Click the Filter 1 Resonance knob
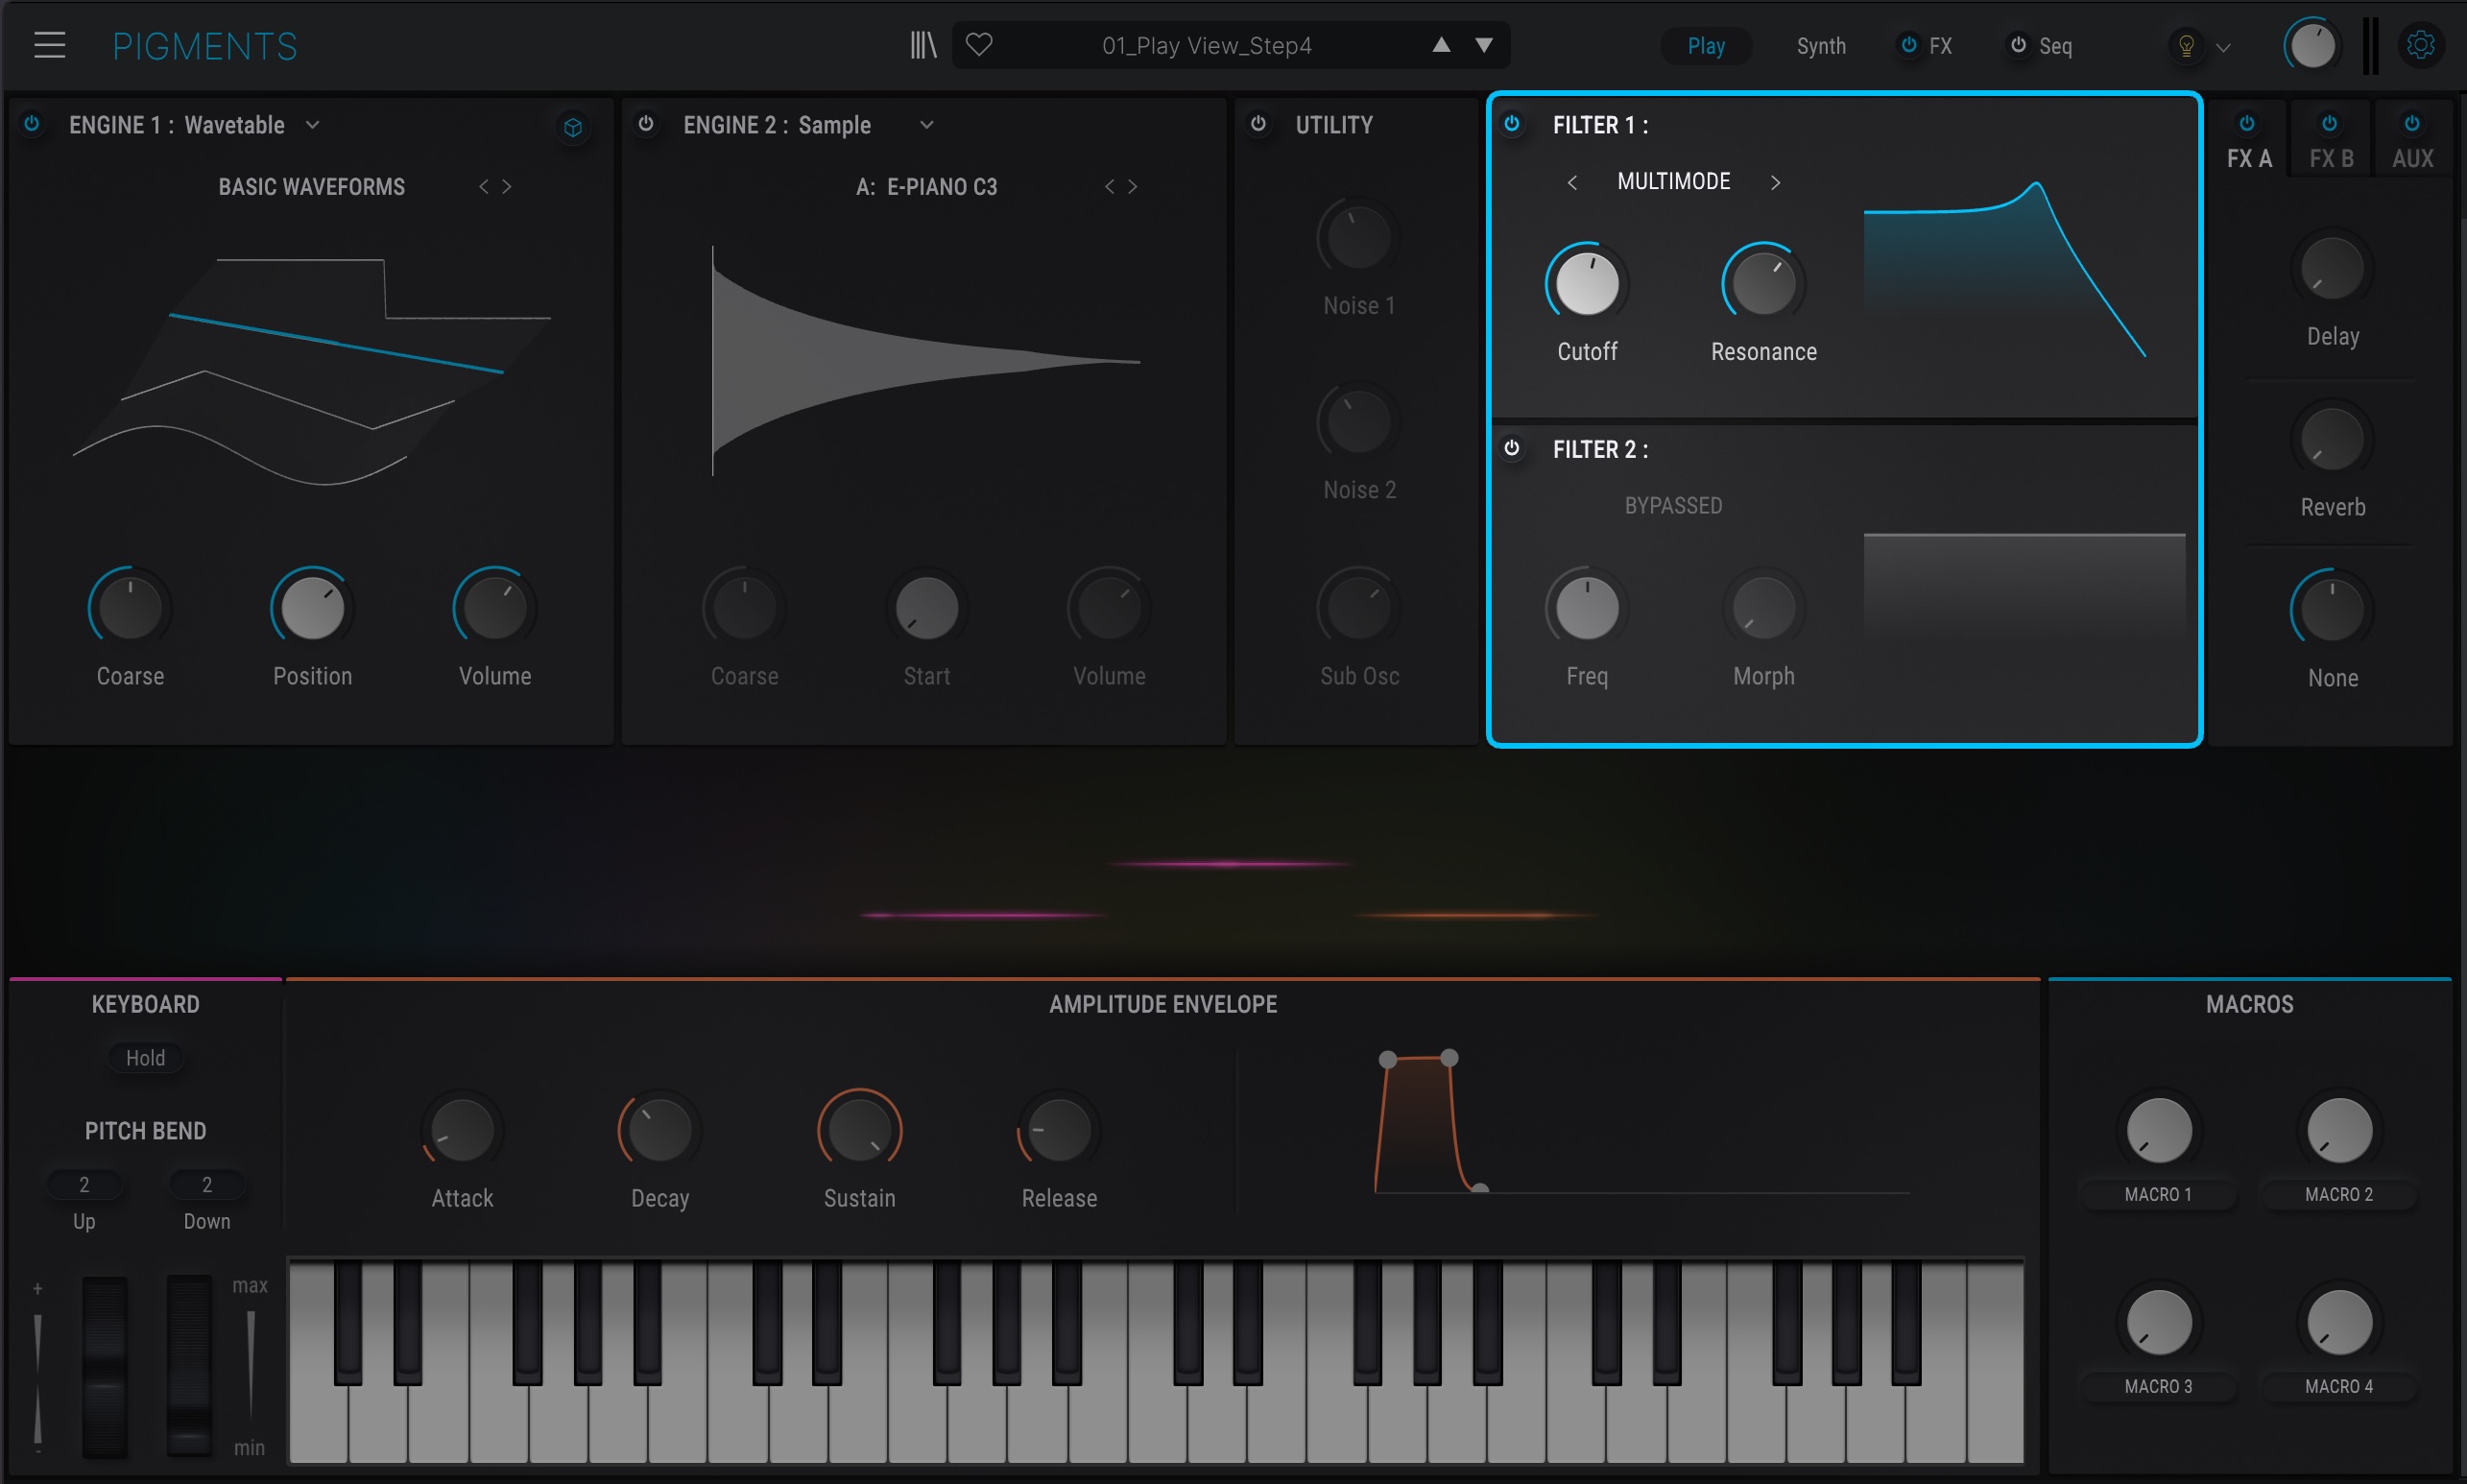The width and height of the screenshot is (2467, 1484). [1764, 283]
